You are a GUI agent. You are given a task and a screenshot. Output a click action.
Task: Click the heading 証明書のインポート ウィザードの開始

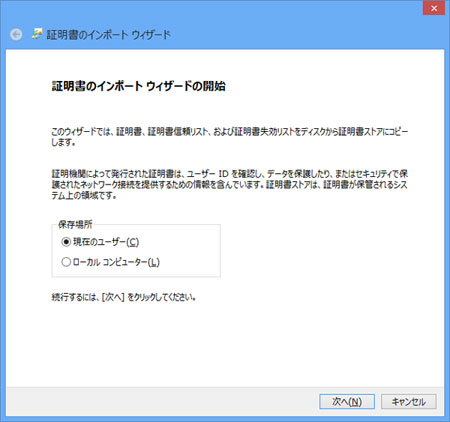coord(139,86)
